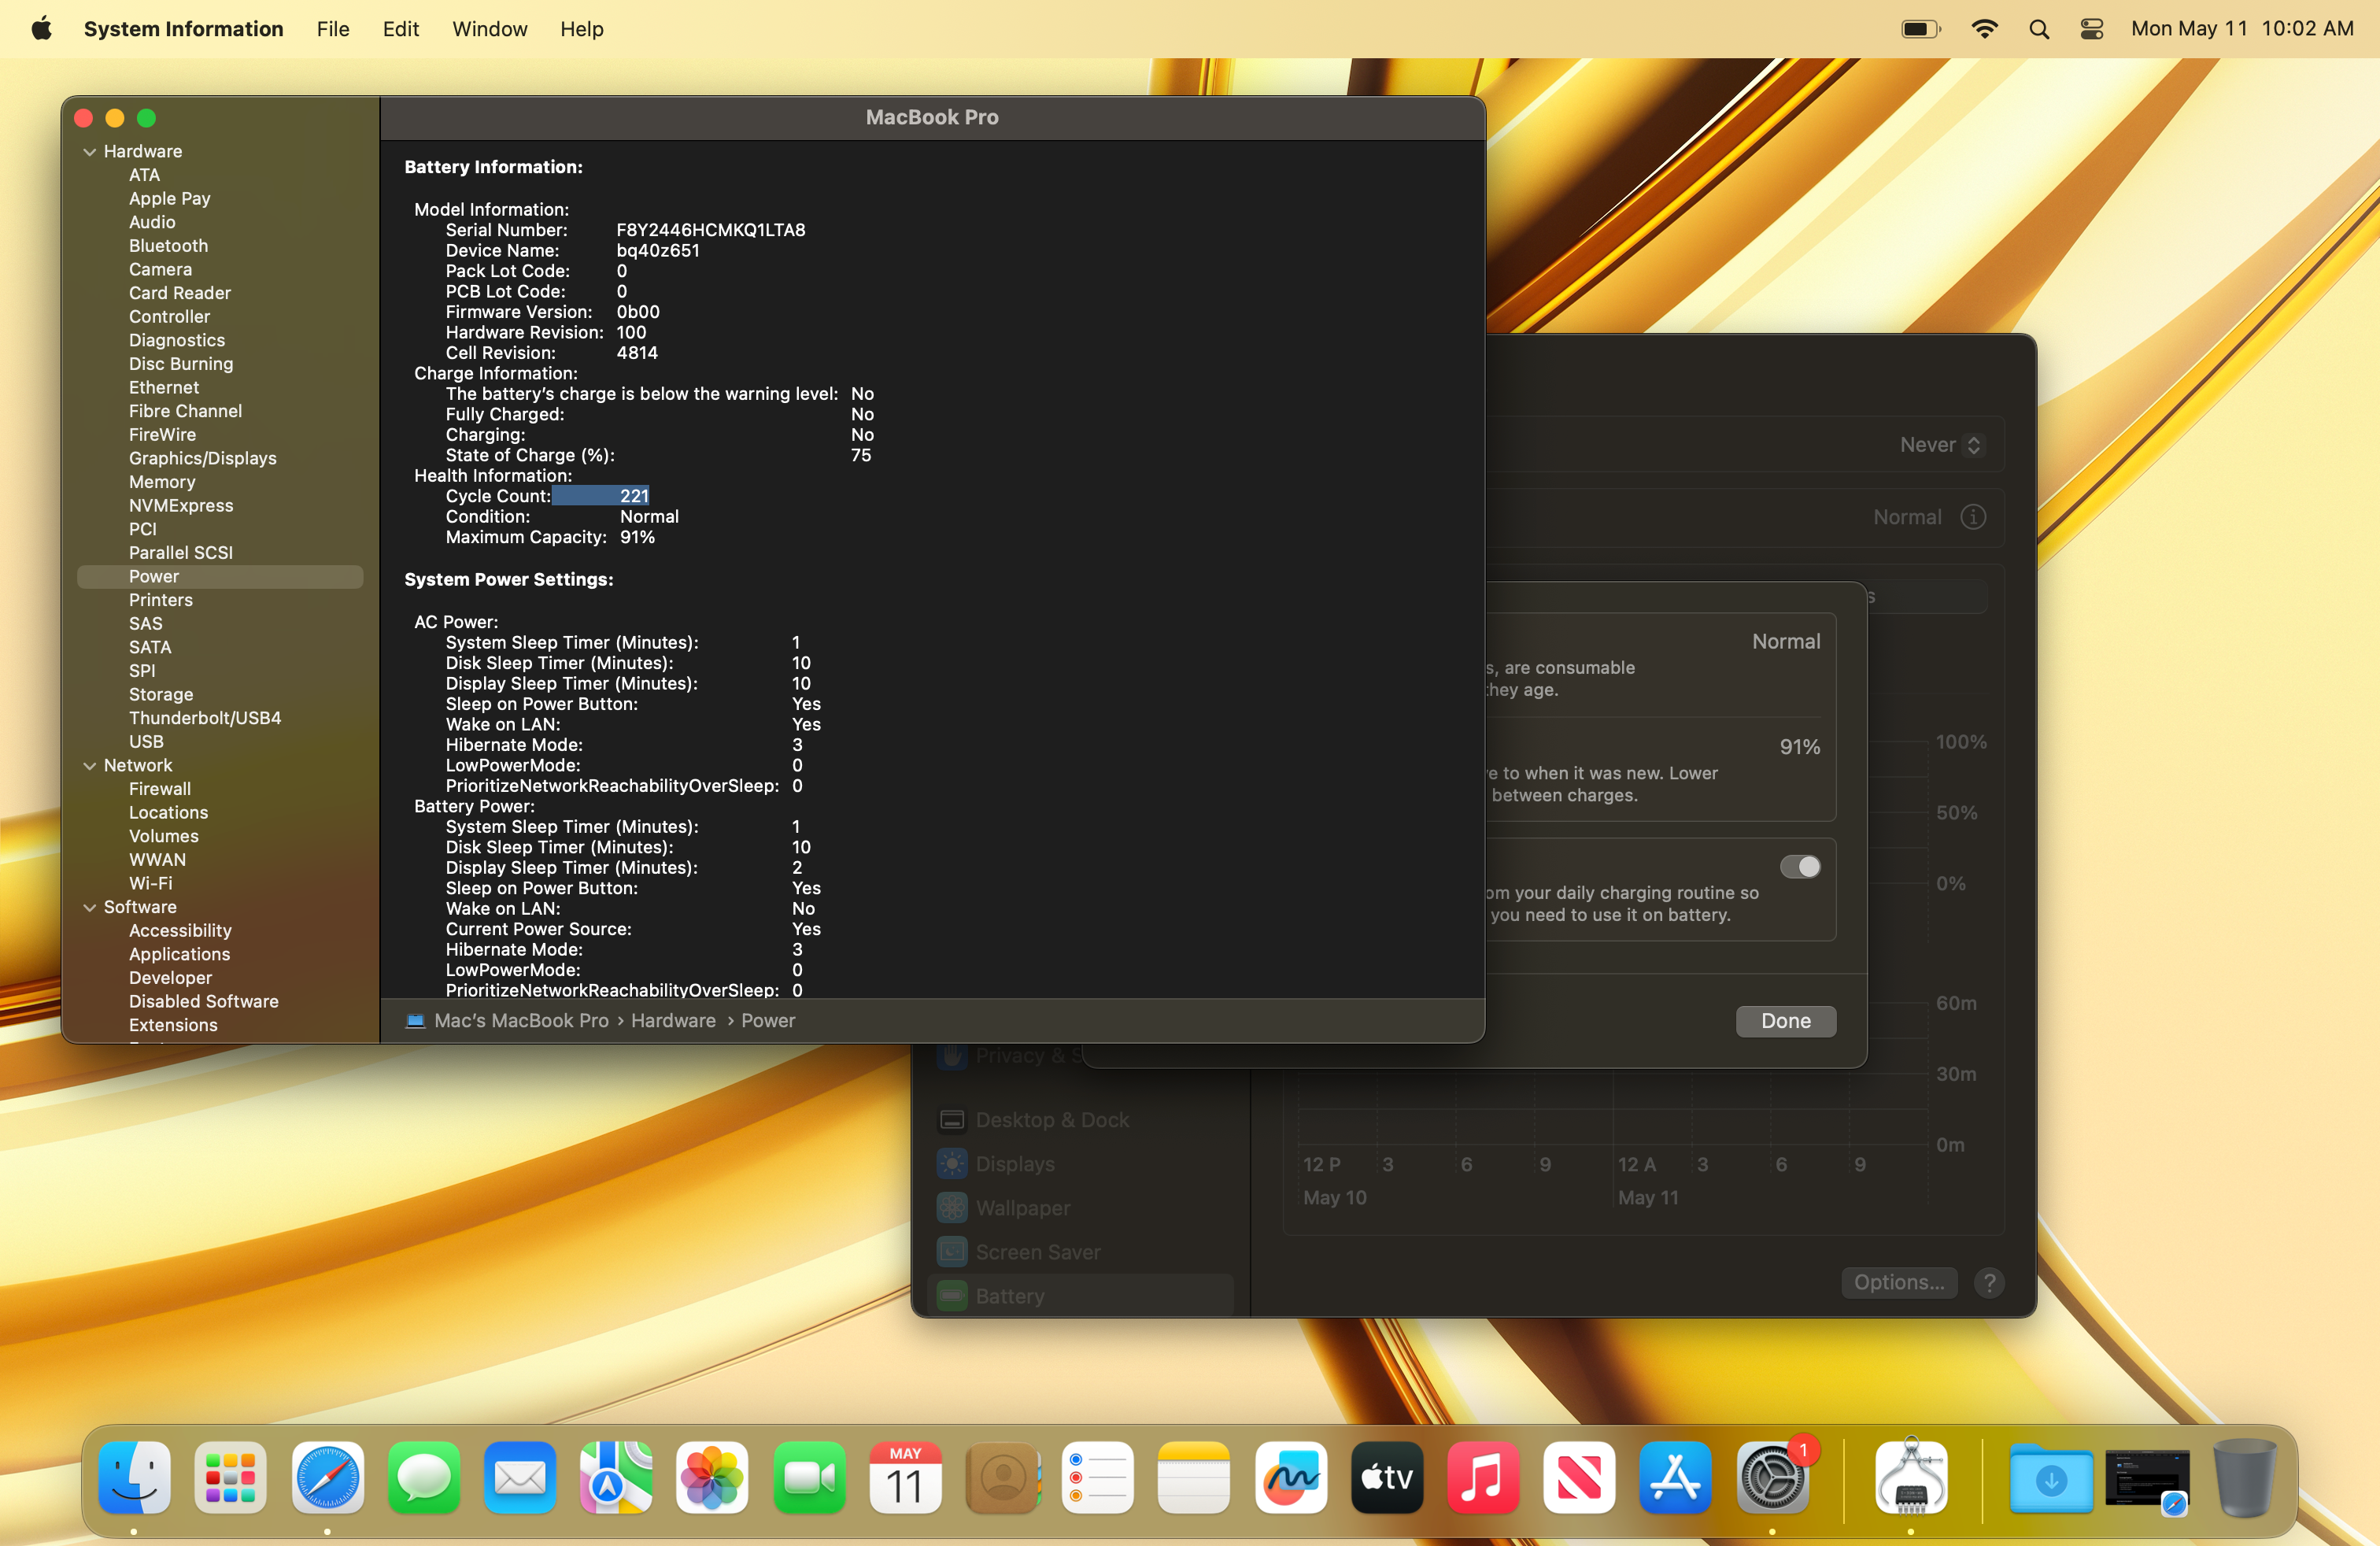Open Mail app in the Dock
This screenshot has width=2380, height=1546.
[x=520, y=1477]
